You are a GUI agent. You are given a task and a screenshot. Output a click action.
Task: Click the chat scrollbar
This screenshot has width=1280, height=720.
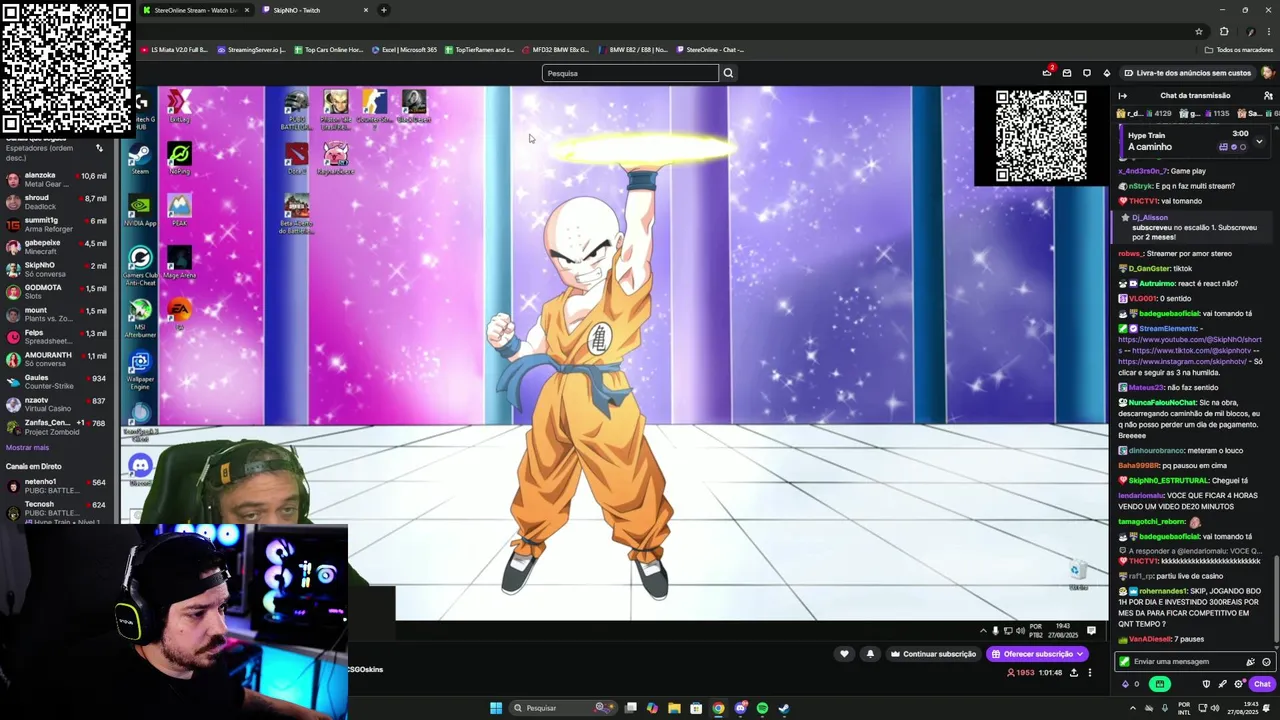coord(1275,597)
